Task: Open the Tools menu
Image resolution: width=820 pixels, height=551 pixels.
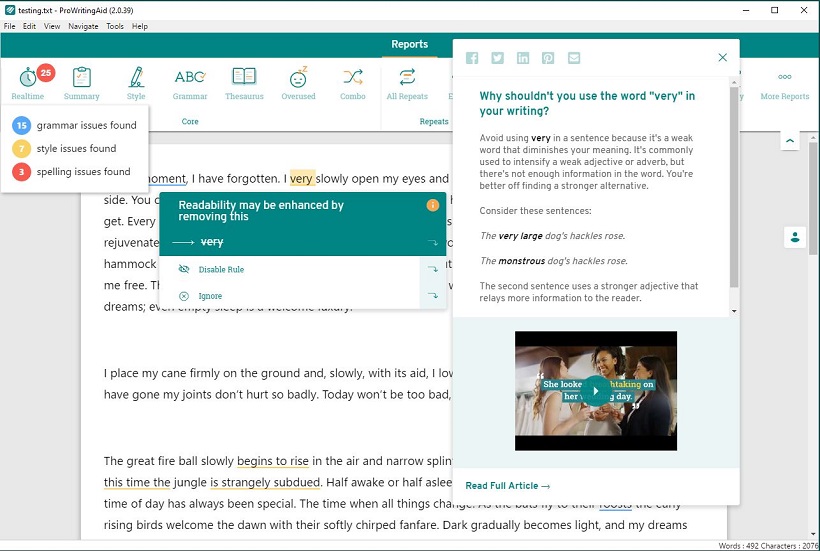Action: point(115,26)
